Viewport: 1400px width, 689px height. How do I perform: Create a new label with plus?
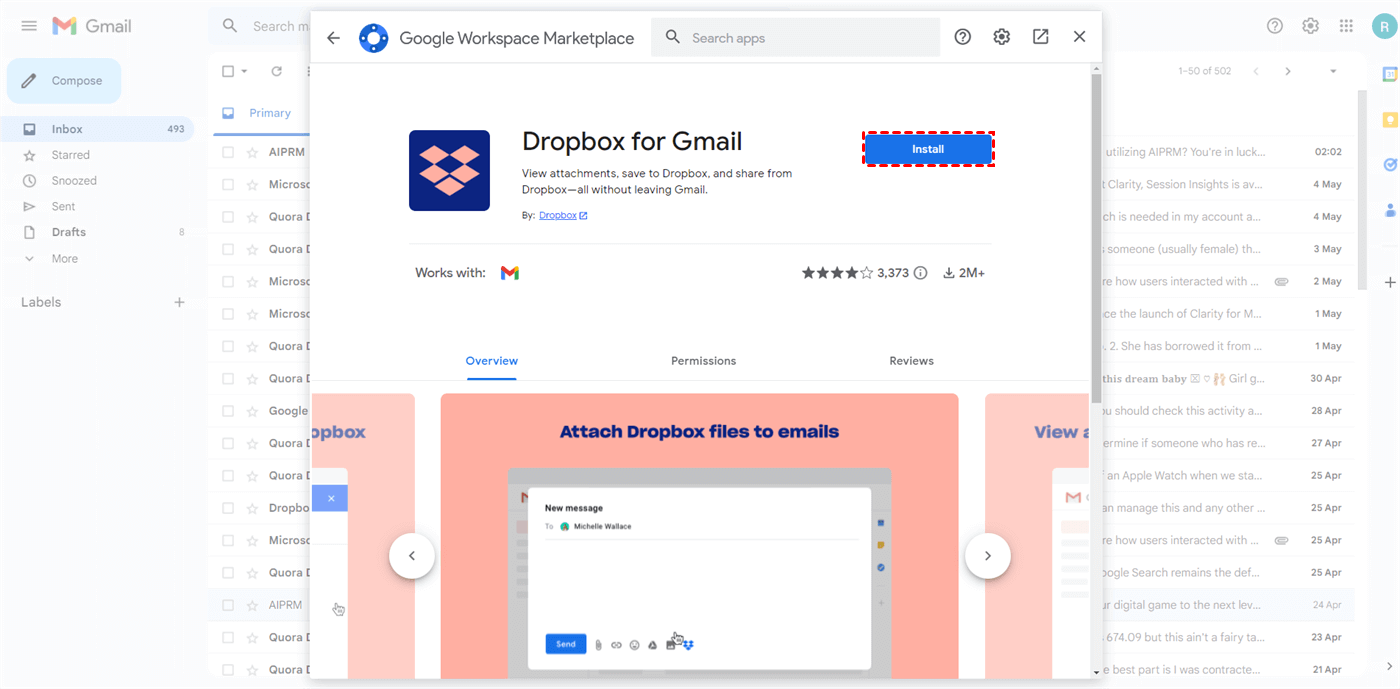click(x=179, y=302)
